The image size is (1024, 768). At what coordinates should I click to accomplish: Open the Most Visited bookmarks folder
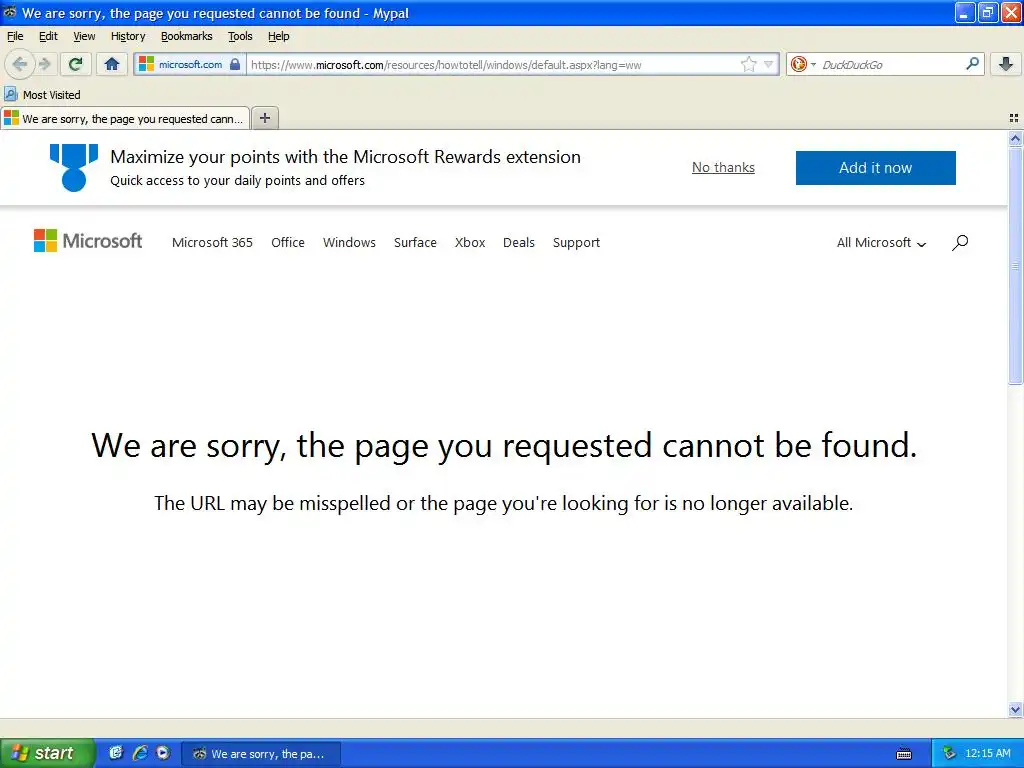(42, 95)
